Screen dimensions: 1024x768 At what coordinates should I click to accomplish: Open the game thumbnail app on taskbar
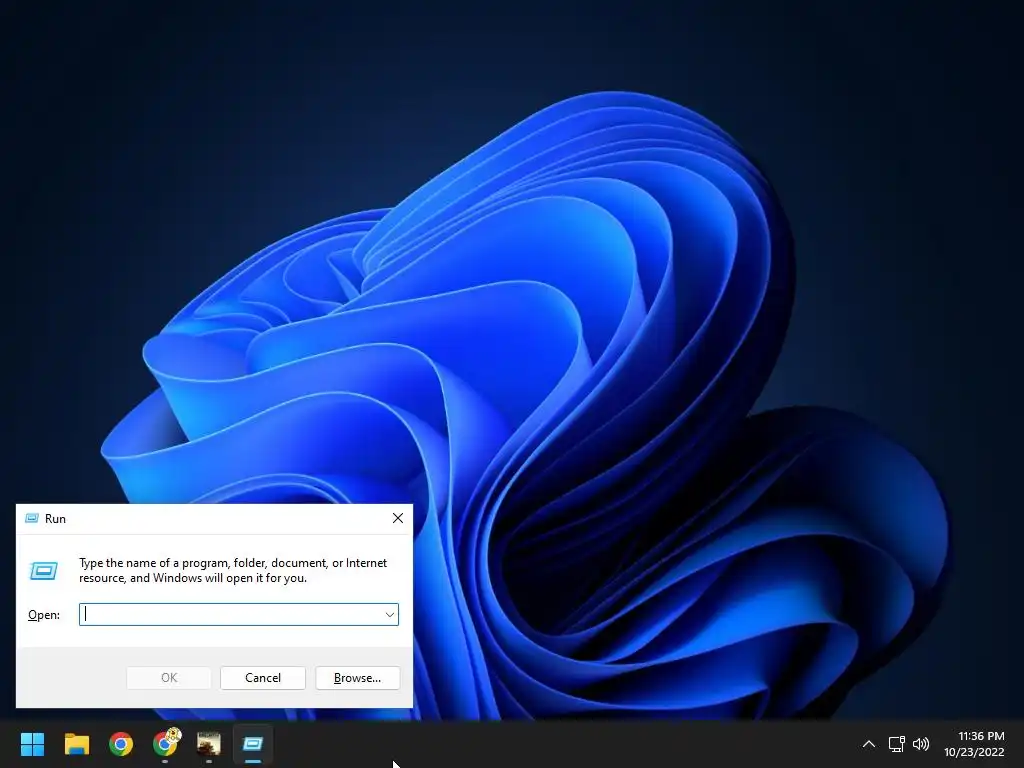click(209, 743)
